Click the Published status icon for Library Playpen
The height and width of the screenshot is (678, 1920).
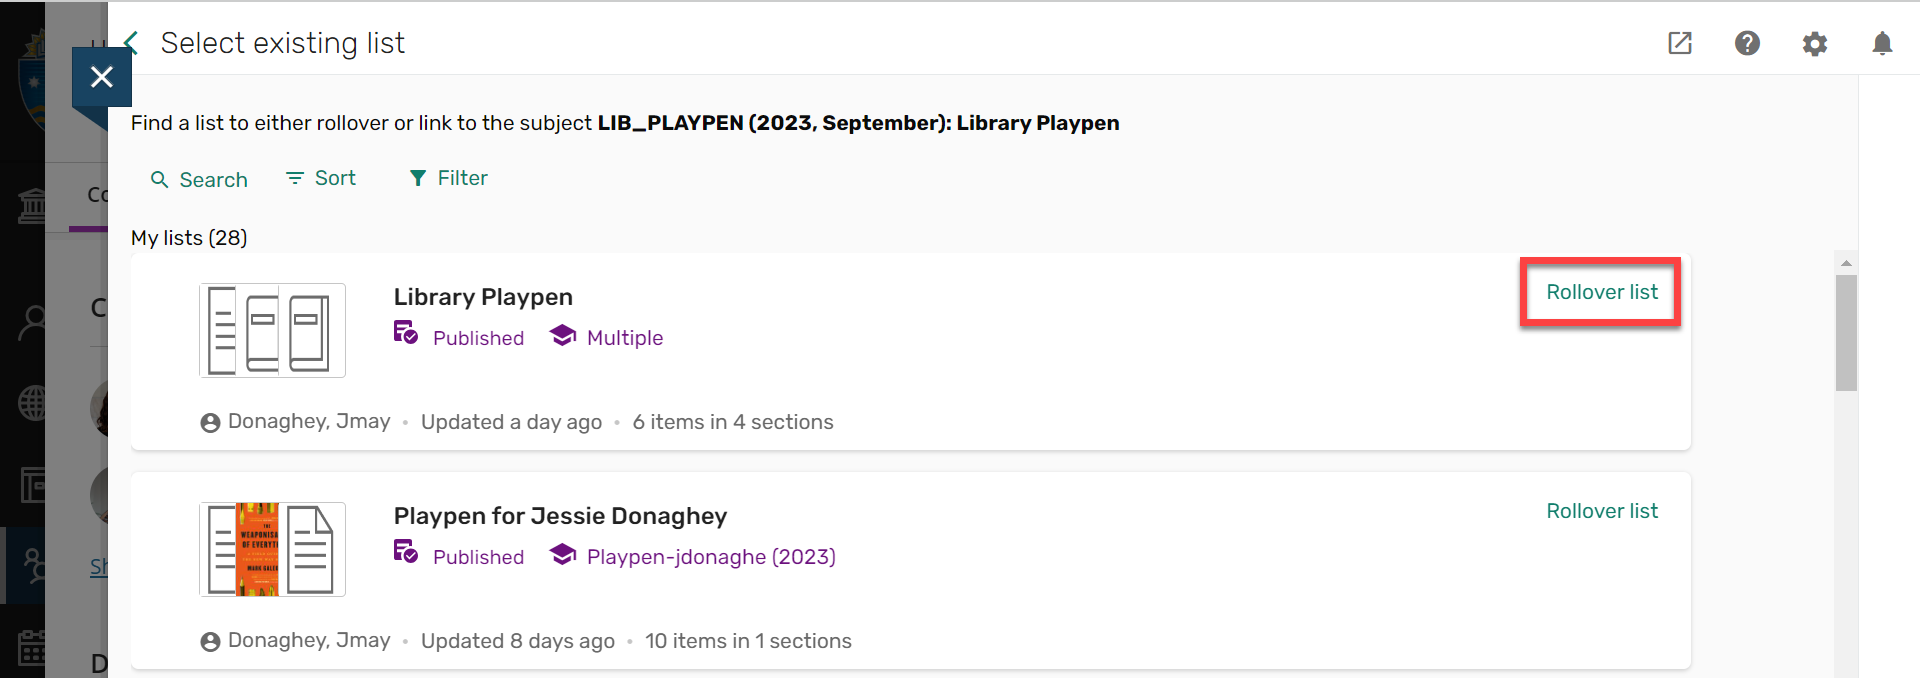pyautogui.click(x=405, y=334)
